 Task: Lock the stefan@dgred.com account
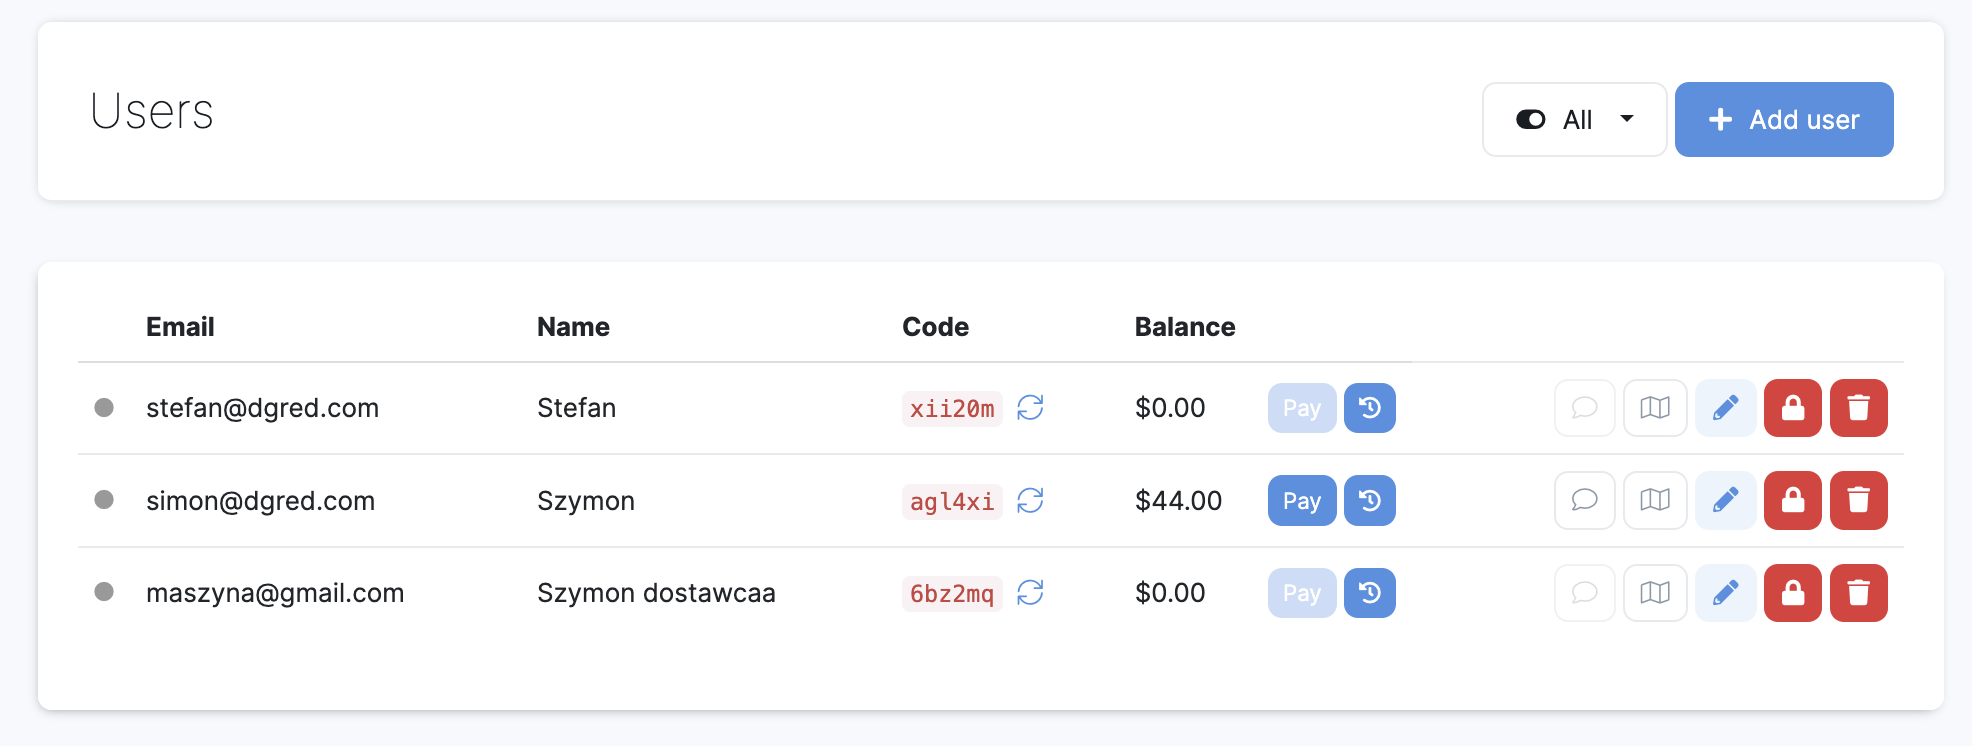pyautogui.click(x=1792, y=408)
